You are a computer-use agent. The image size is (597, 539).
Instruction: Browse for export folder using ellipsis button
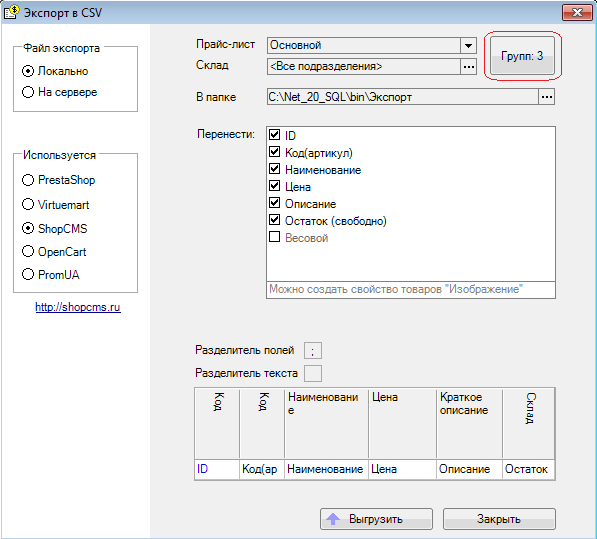pyautogui.click(x=547, y=97)
